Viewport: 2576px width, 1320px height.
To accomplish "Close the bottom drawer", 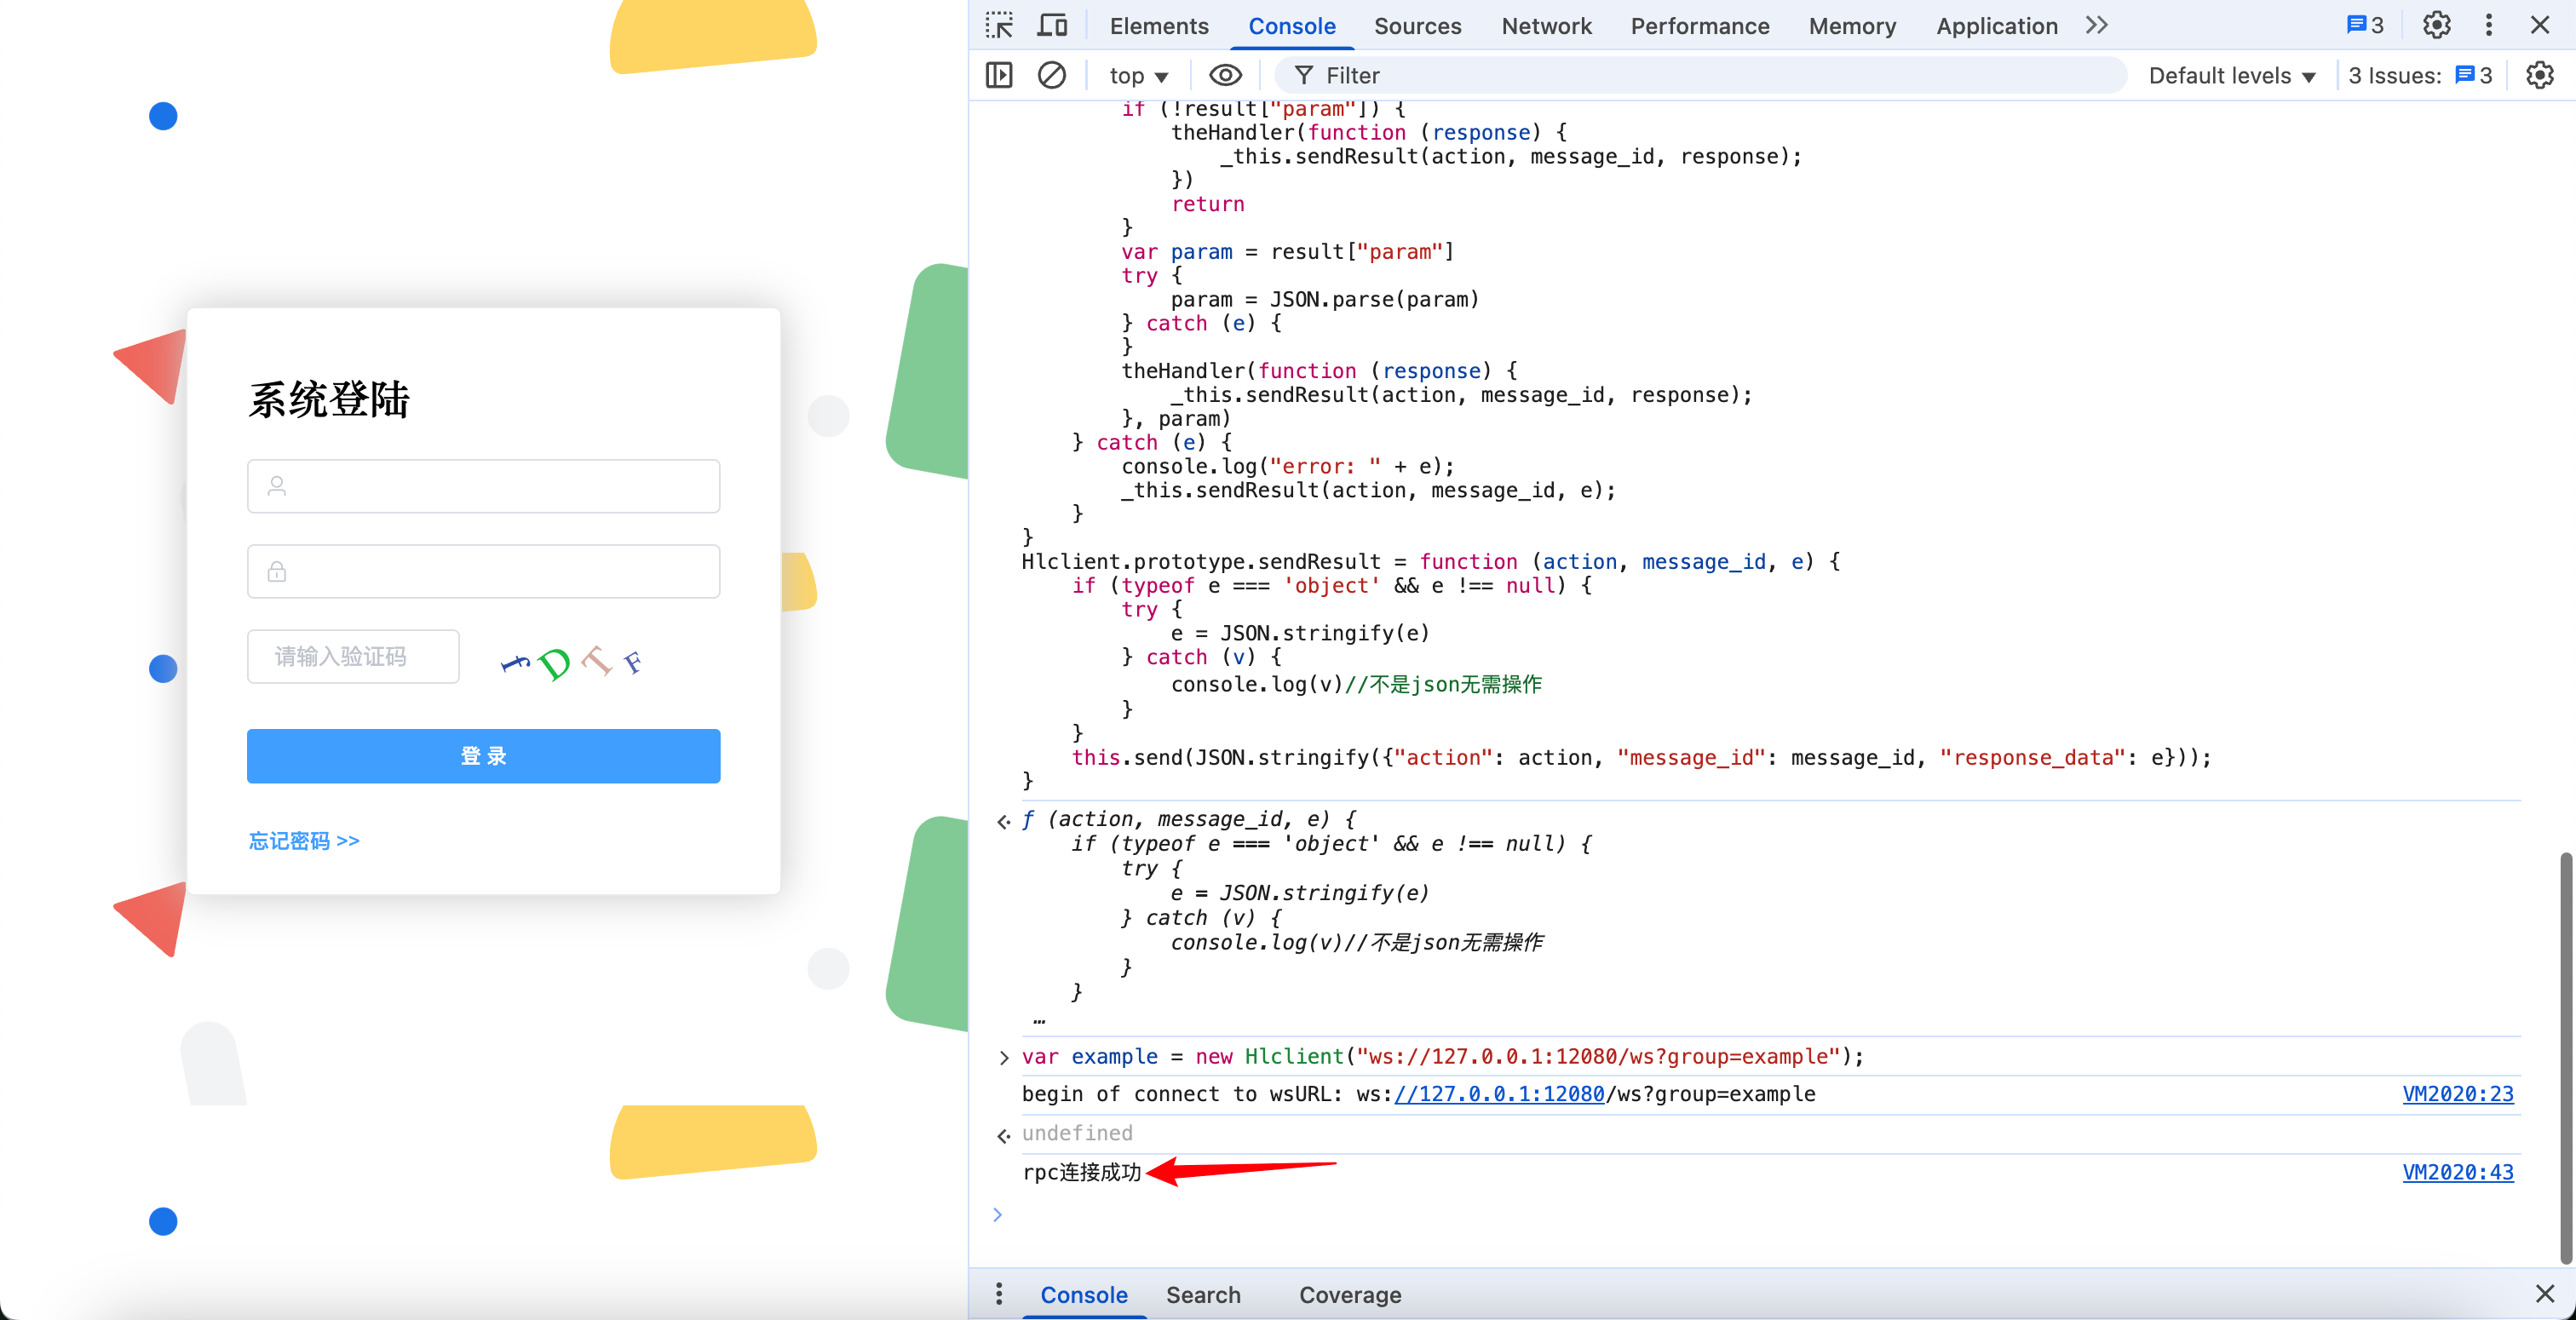I will tap(2544, 1294).
